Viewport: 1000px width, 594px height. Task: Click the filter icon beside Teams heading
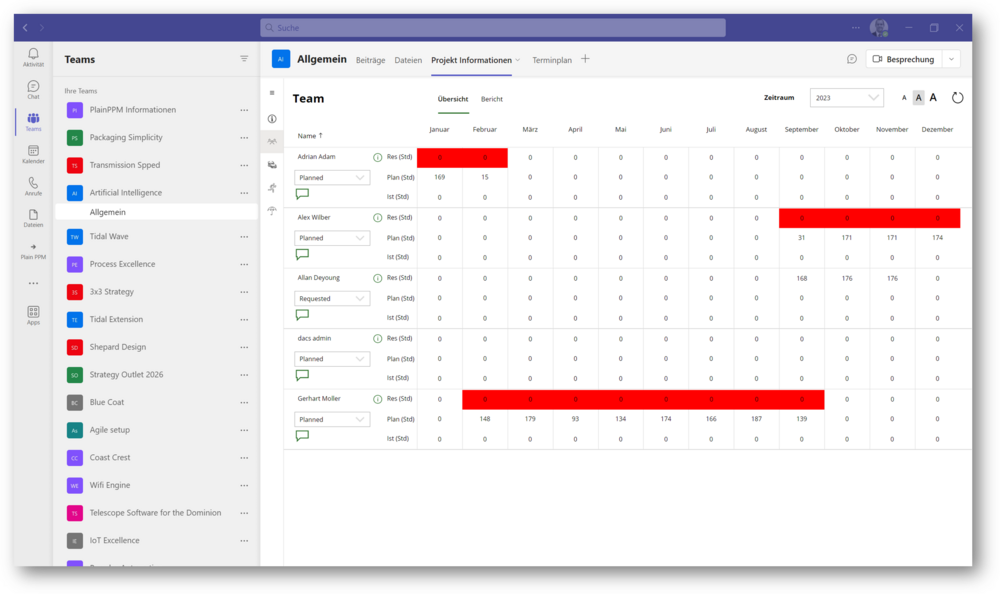click(x=244, y=59)
